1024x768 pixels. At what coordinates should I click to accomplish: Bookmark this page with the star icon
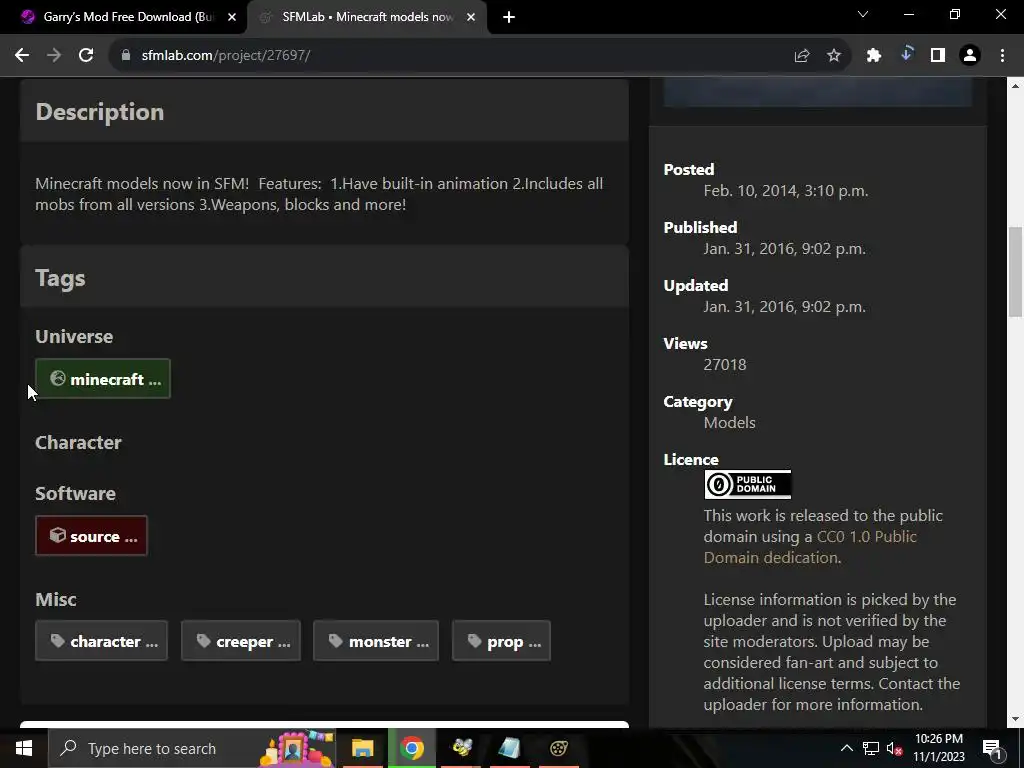point(834,56)
